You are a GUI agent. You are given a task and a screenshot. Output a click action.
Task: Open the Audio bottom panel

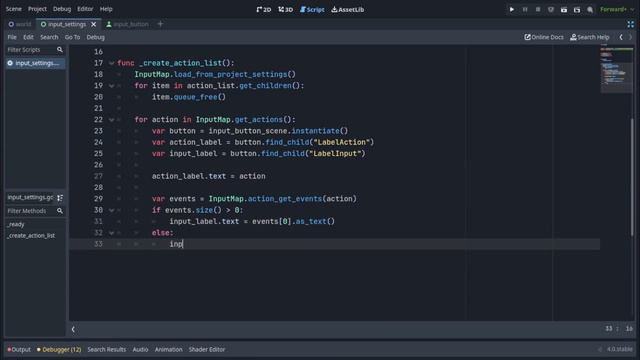tap(140, 349)
